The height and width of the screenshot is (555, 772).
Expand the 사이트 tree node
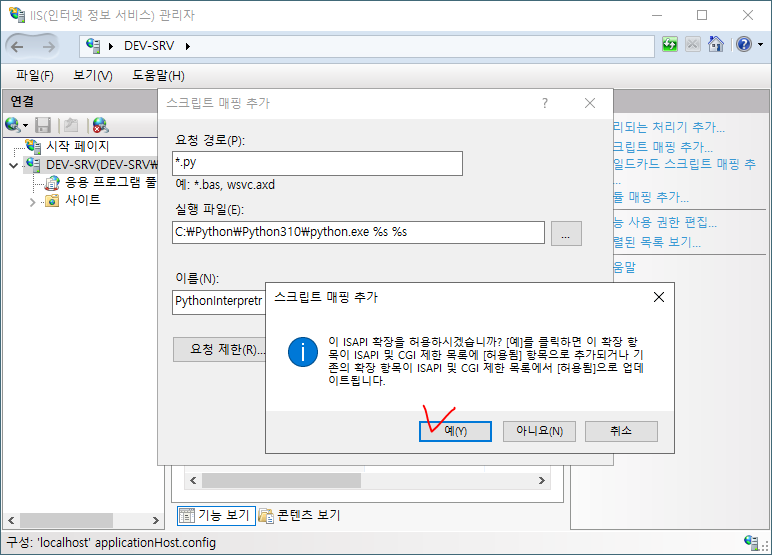[32, 202]
